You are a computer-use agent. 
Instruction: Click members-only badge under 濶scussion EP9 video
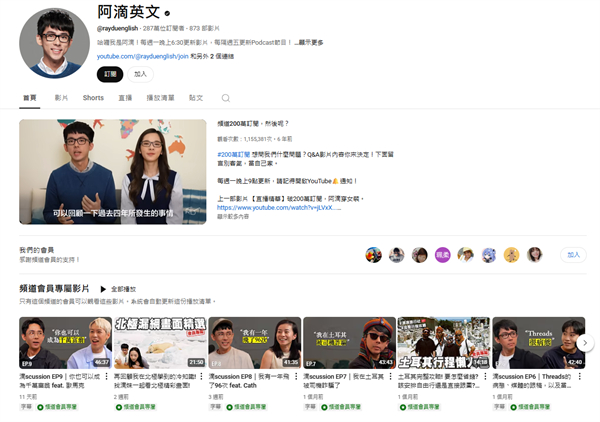[x=57, y=407]
